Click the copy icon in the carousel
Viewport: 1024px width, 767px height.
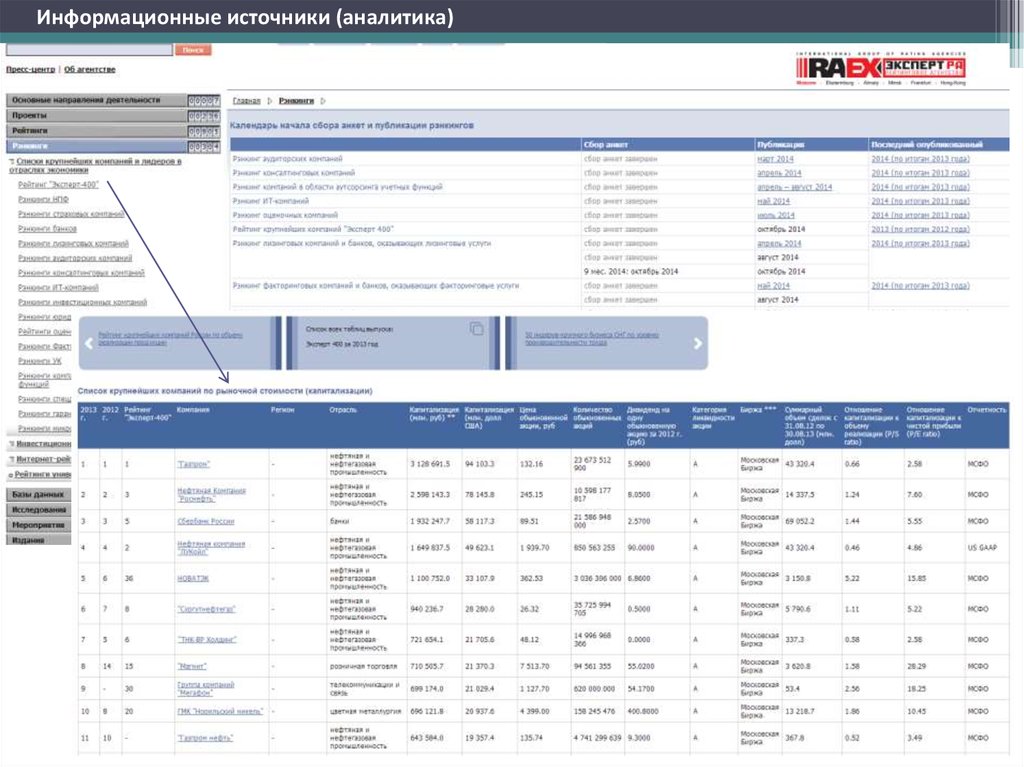[477, 329]
